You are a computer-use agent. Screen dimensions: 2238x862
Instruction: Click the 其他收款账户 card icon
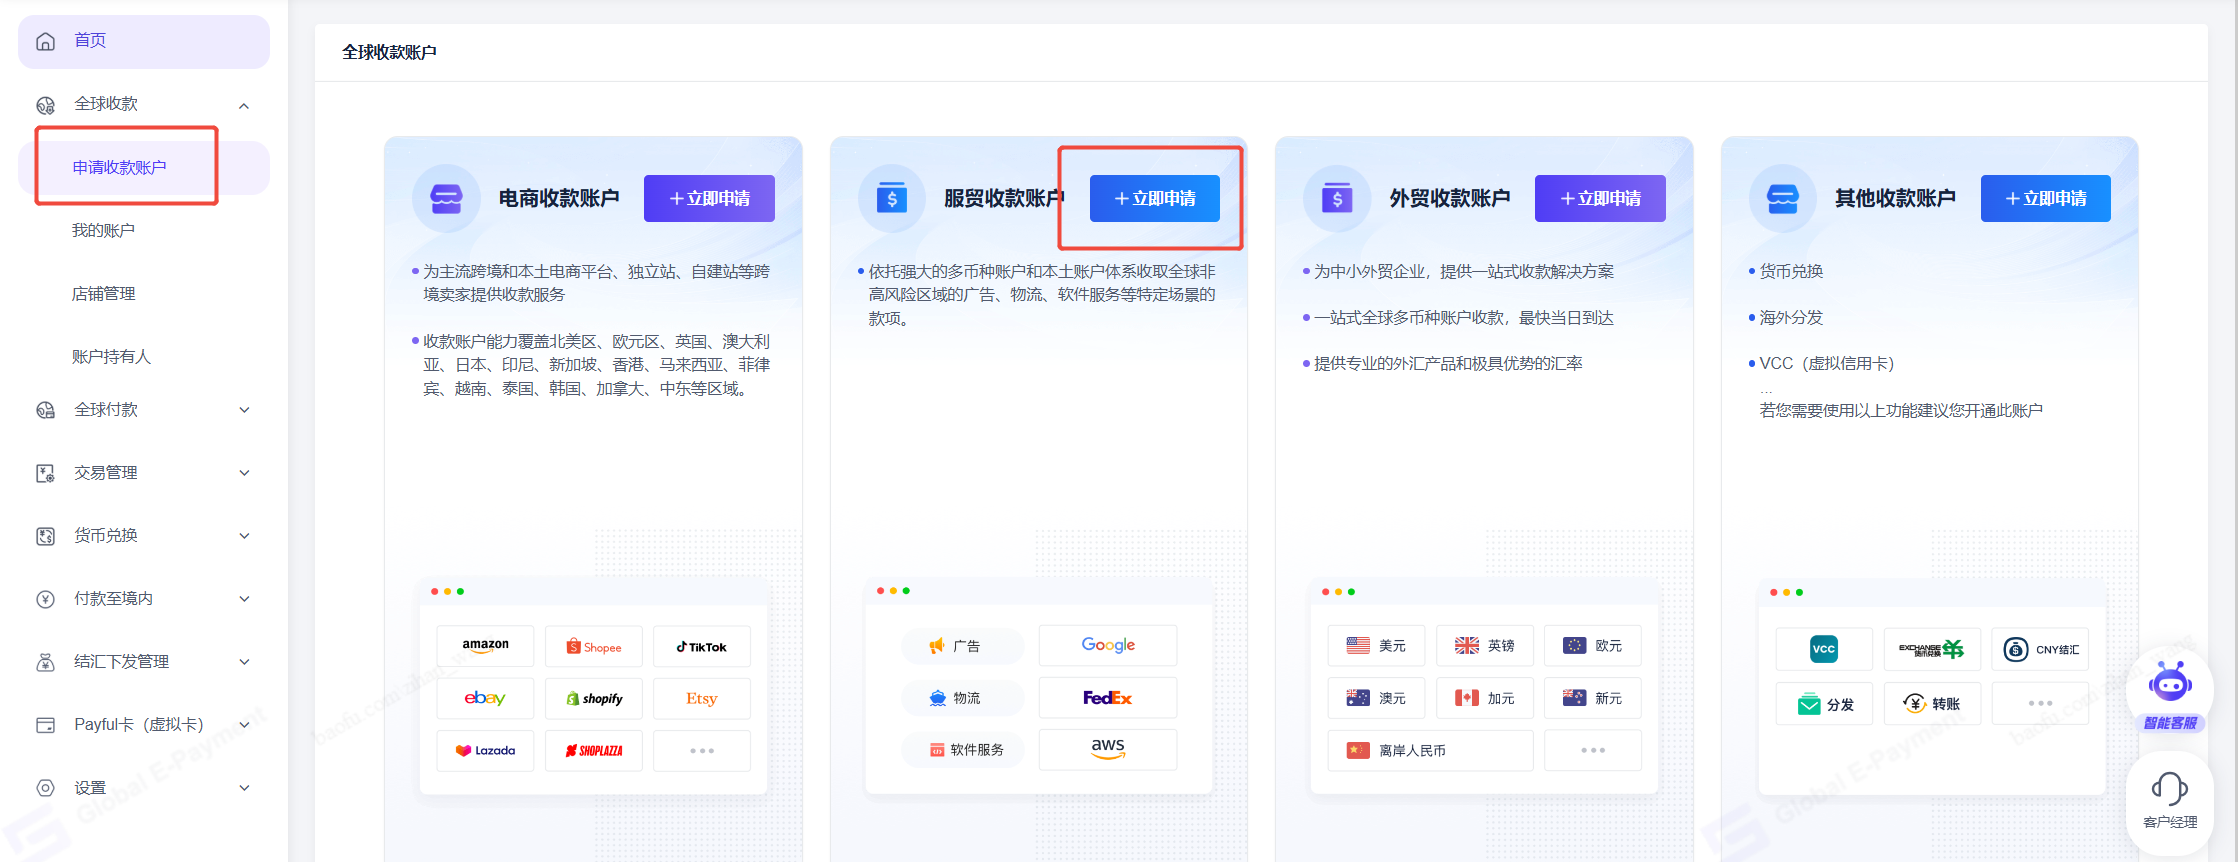1782,198
